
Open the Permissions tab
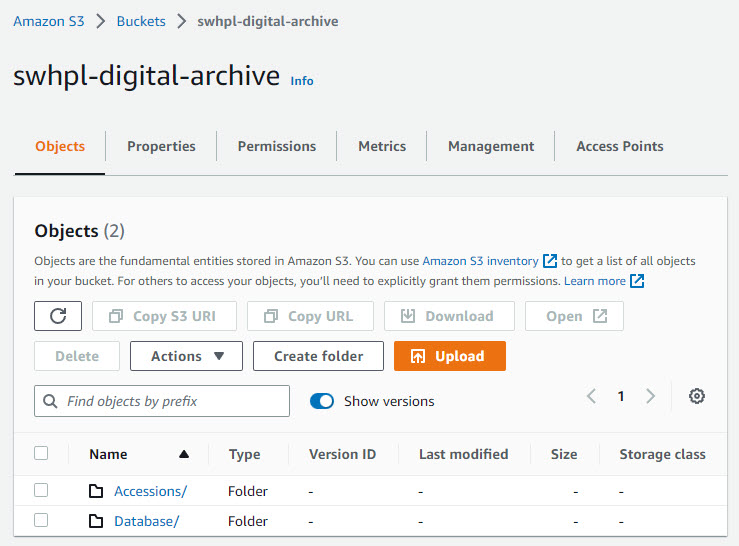277,146
